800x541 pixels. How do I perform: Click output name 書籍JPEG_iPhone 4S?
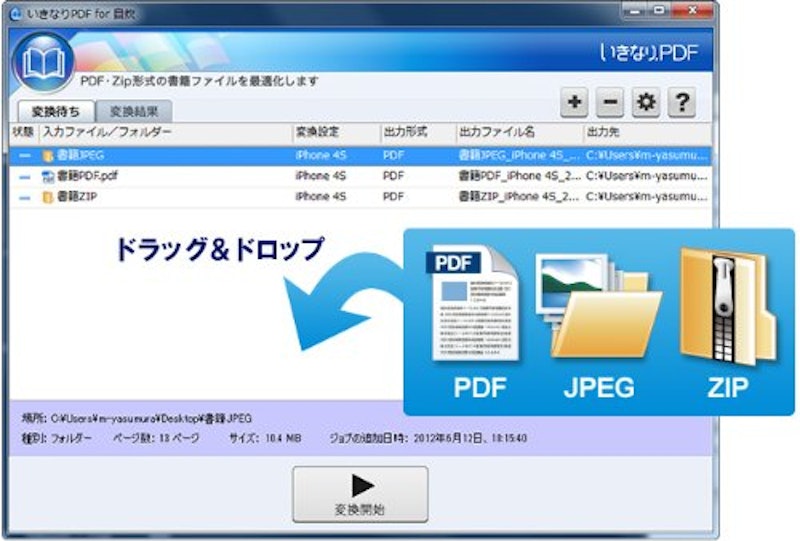(519, 155)
